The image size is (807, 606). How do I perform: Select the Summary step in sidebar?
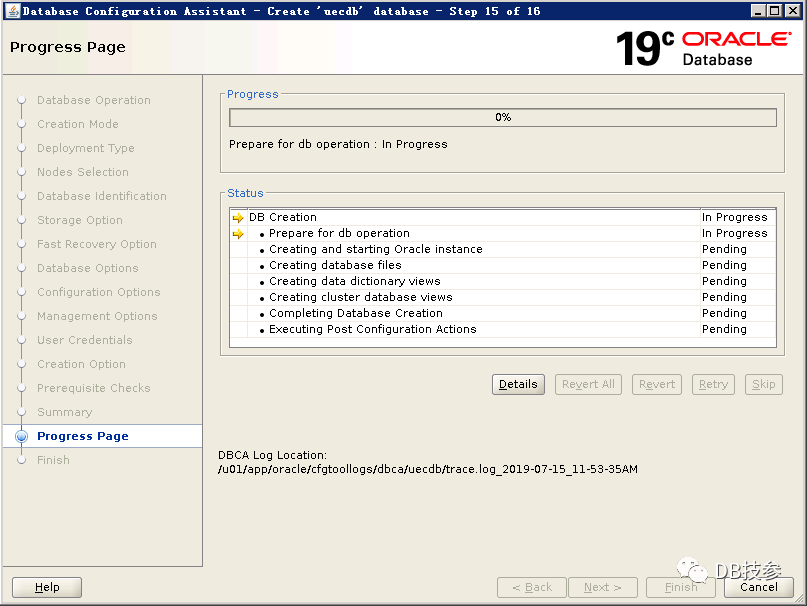(x=64, y=412)
